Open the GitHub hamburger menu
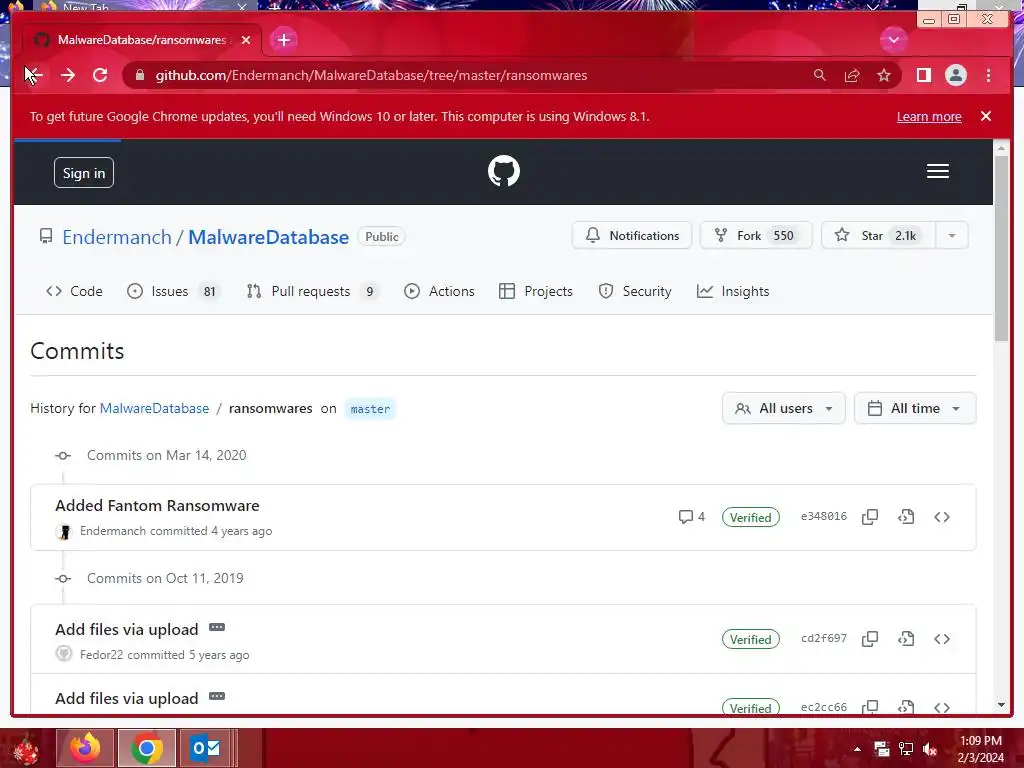This screenshot has height=768, width=1024. [x=937, y=171]
